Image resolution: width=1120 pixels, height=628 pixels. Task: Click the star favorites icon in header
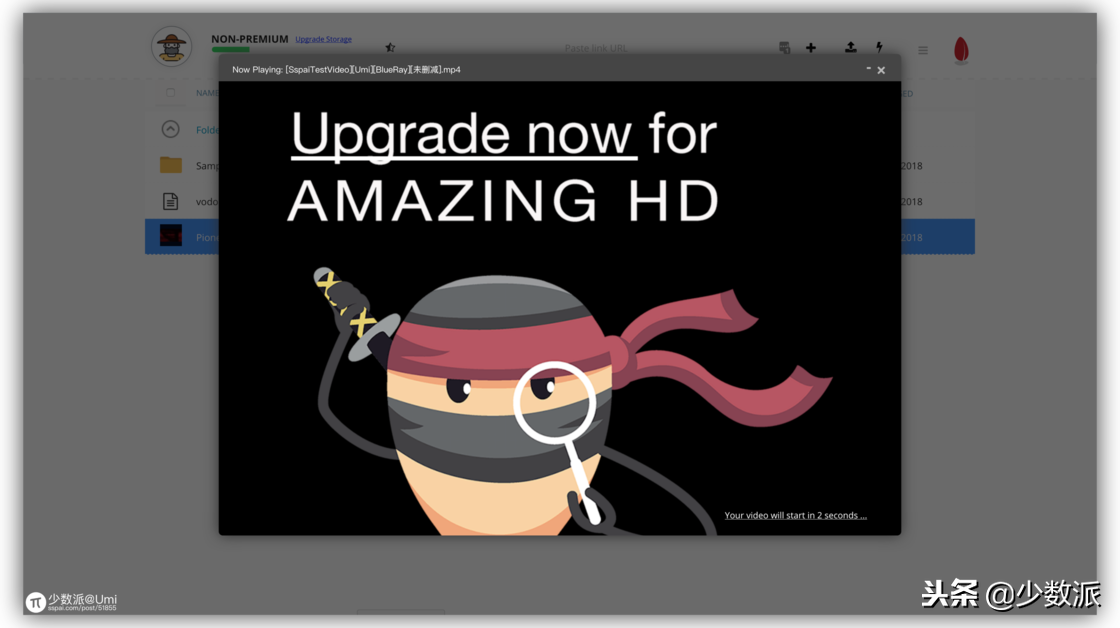click(390, 48)
